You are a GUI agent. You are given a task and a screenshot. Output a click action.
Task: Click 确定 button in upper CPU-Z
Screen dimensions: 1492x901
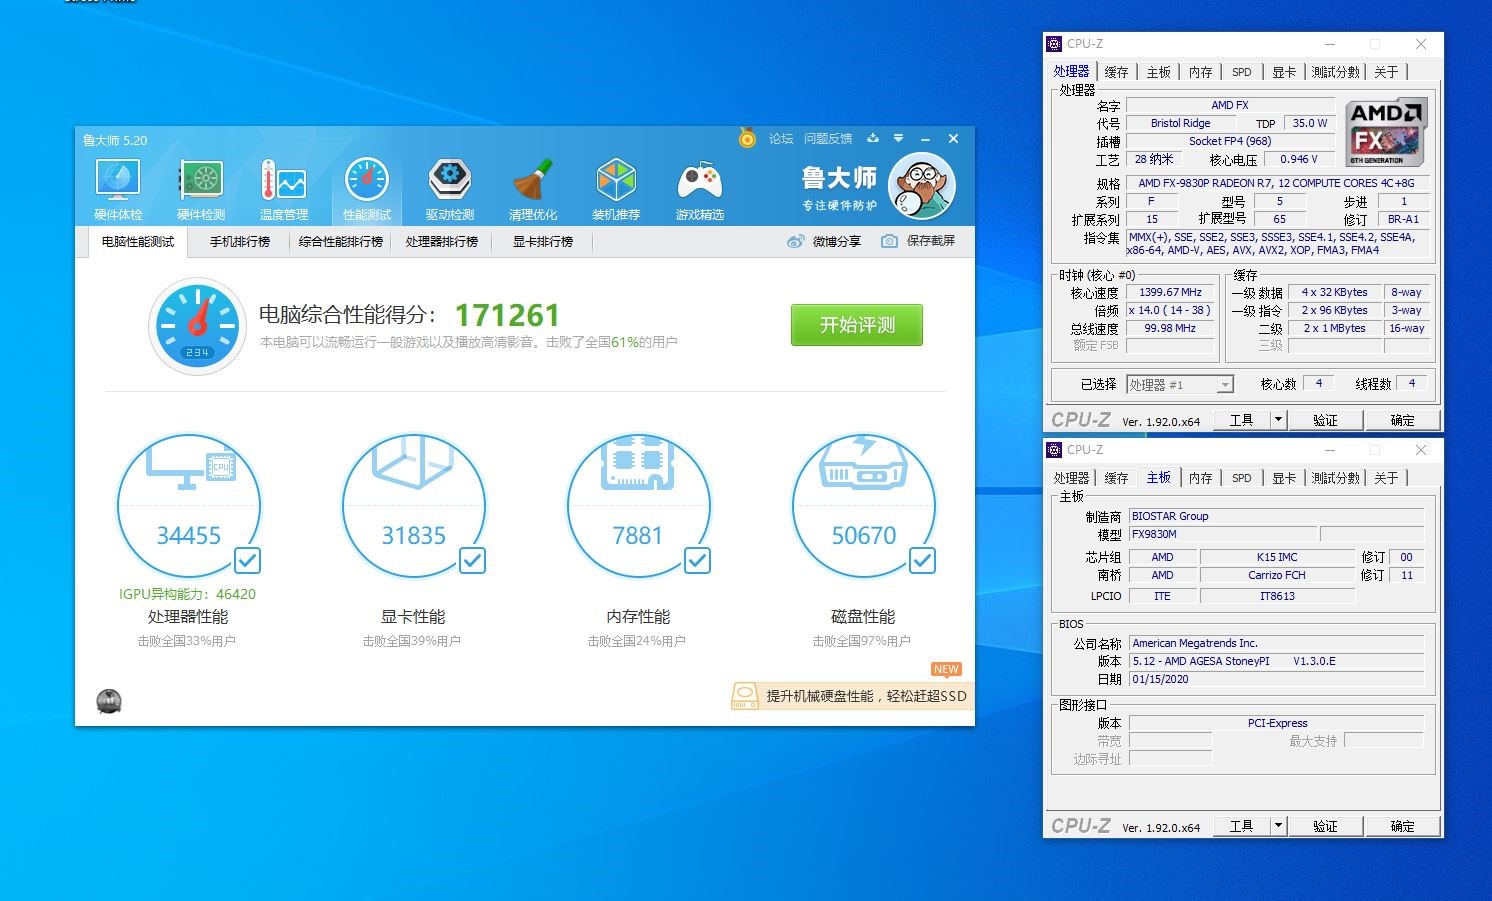pyautogui.click(x=1402, y=420)
